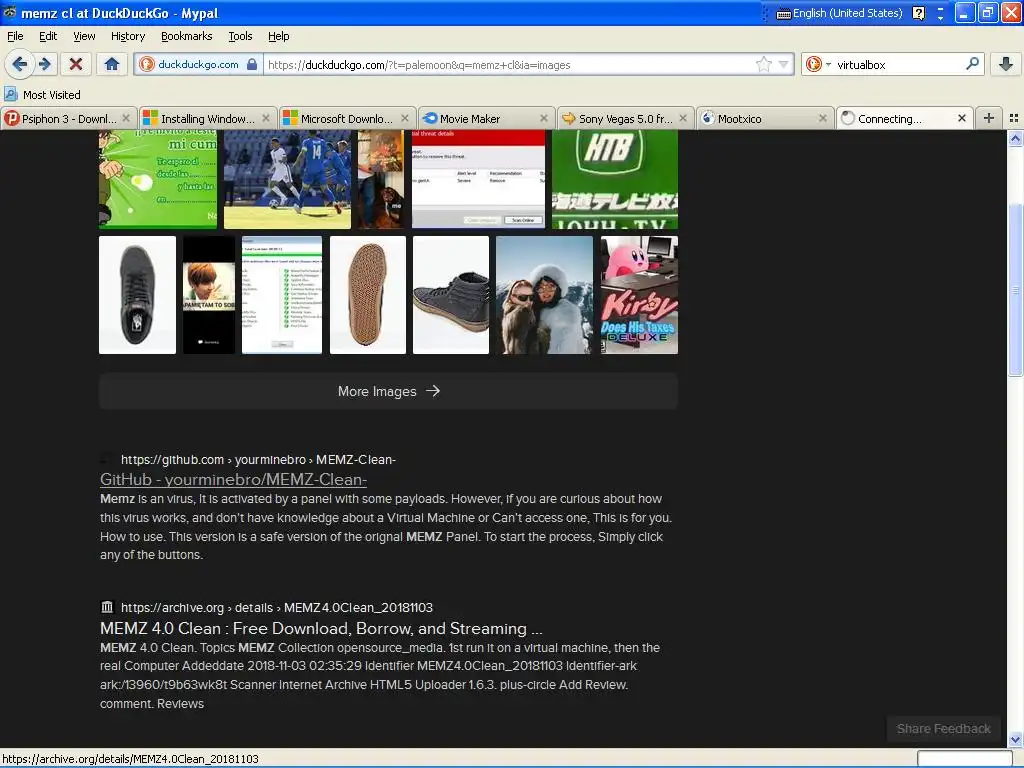Click the scrollbar up arrow

pos(1015,138)
